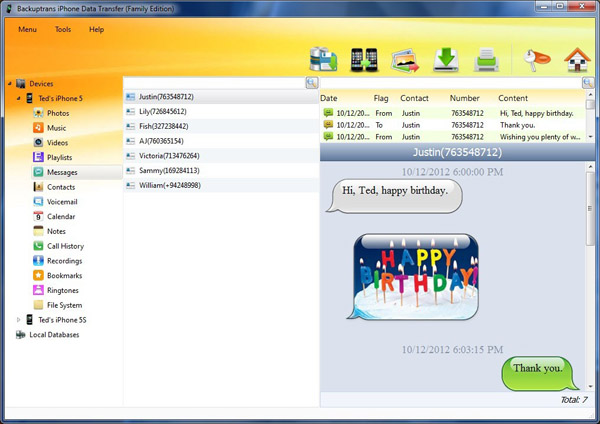Click the chat view scrollbar thumb
600x424 pixels.
click(590, 209)
